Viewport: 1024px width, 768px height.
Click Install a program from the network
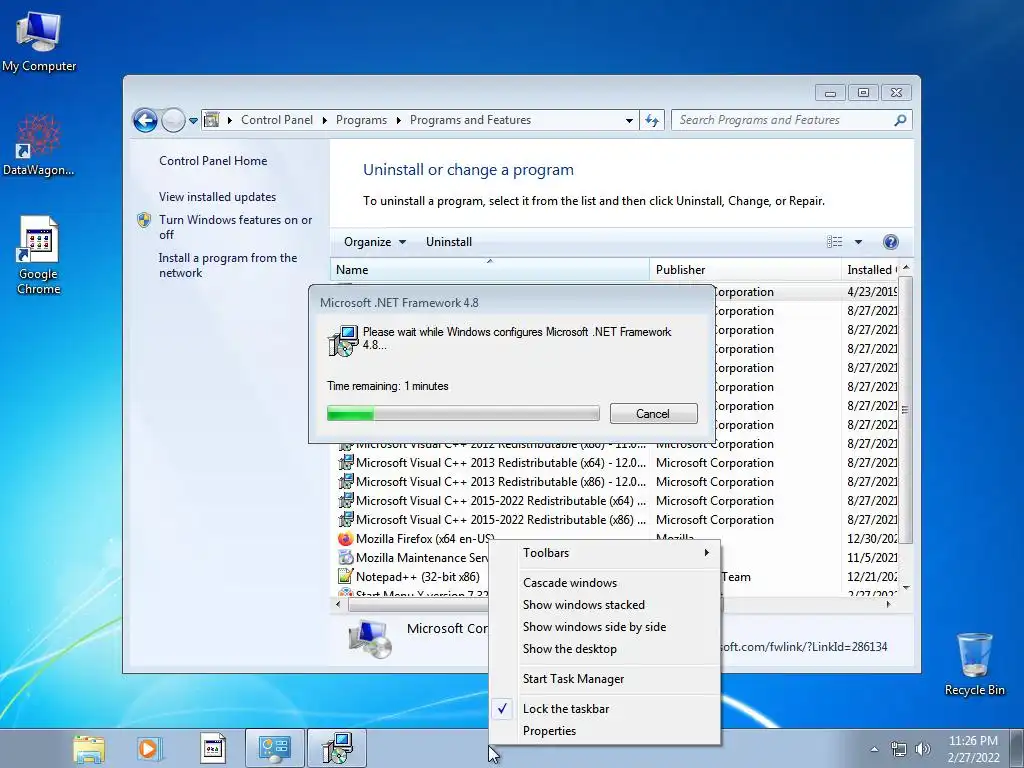click(x=228, y=265)
